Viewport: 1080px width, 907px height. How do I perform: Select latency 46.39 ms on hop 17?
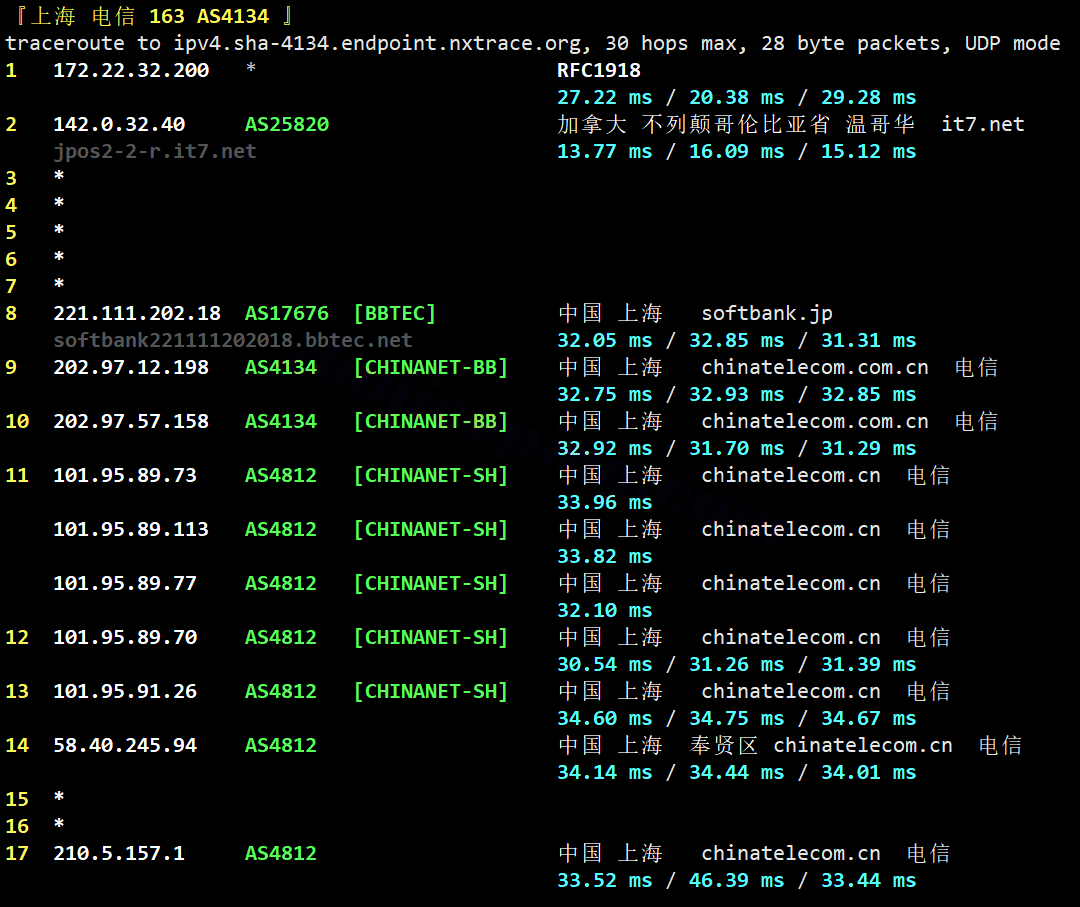pyautogui.click(x=736, y=880)
